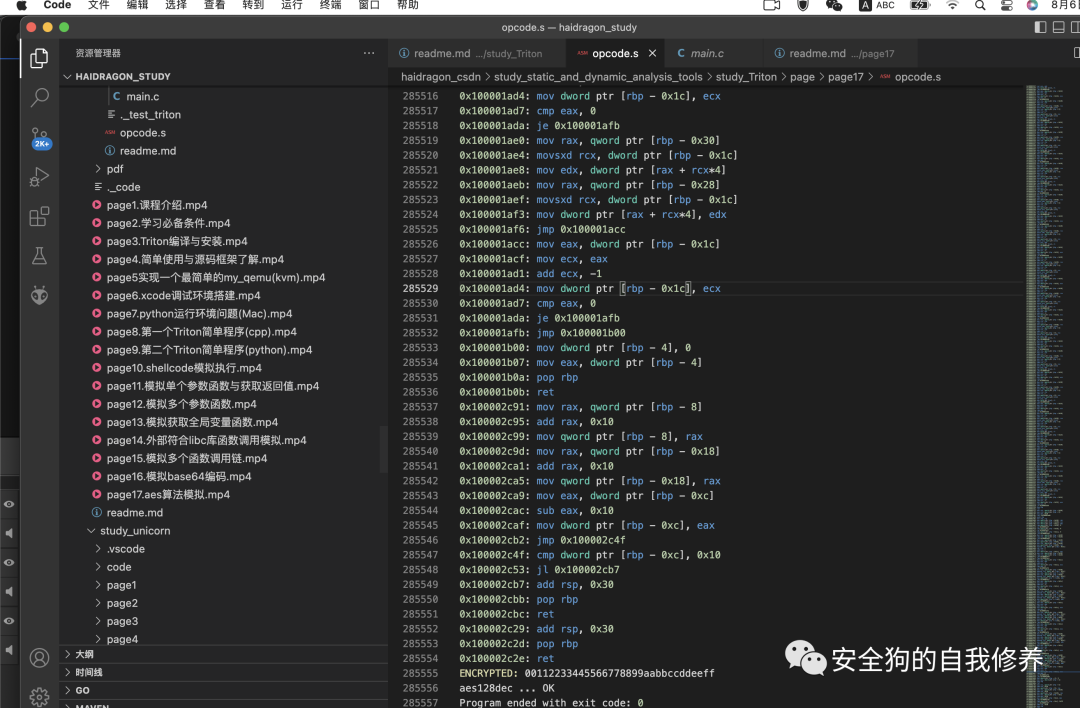Viewport: 1080px width, 708px height.
Task: Open the Search view in activity bar
Action: tap(39, 97)
